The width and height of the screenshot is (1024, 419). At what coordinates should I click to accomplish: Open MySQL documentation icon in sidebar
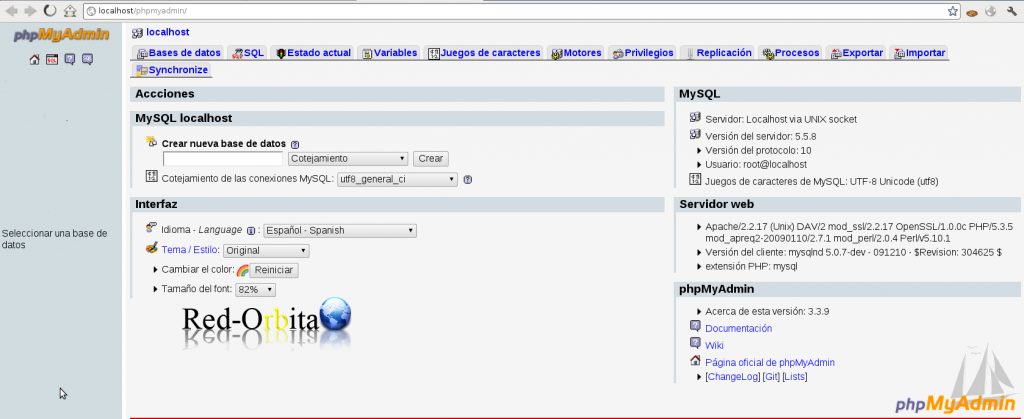click(x=88, y=59)
